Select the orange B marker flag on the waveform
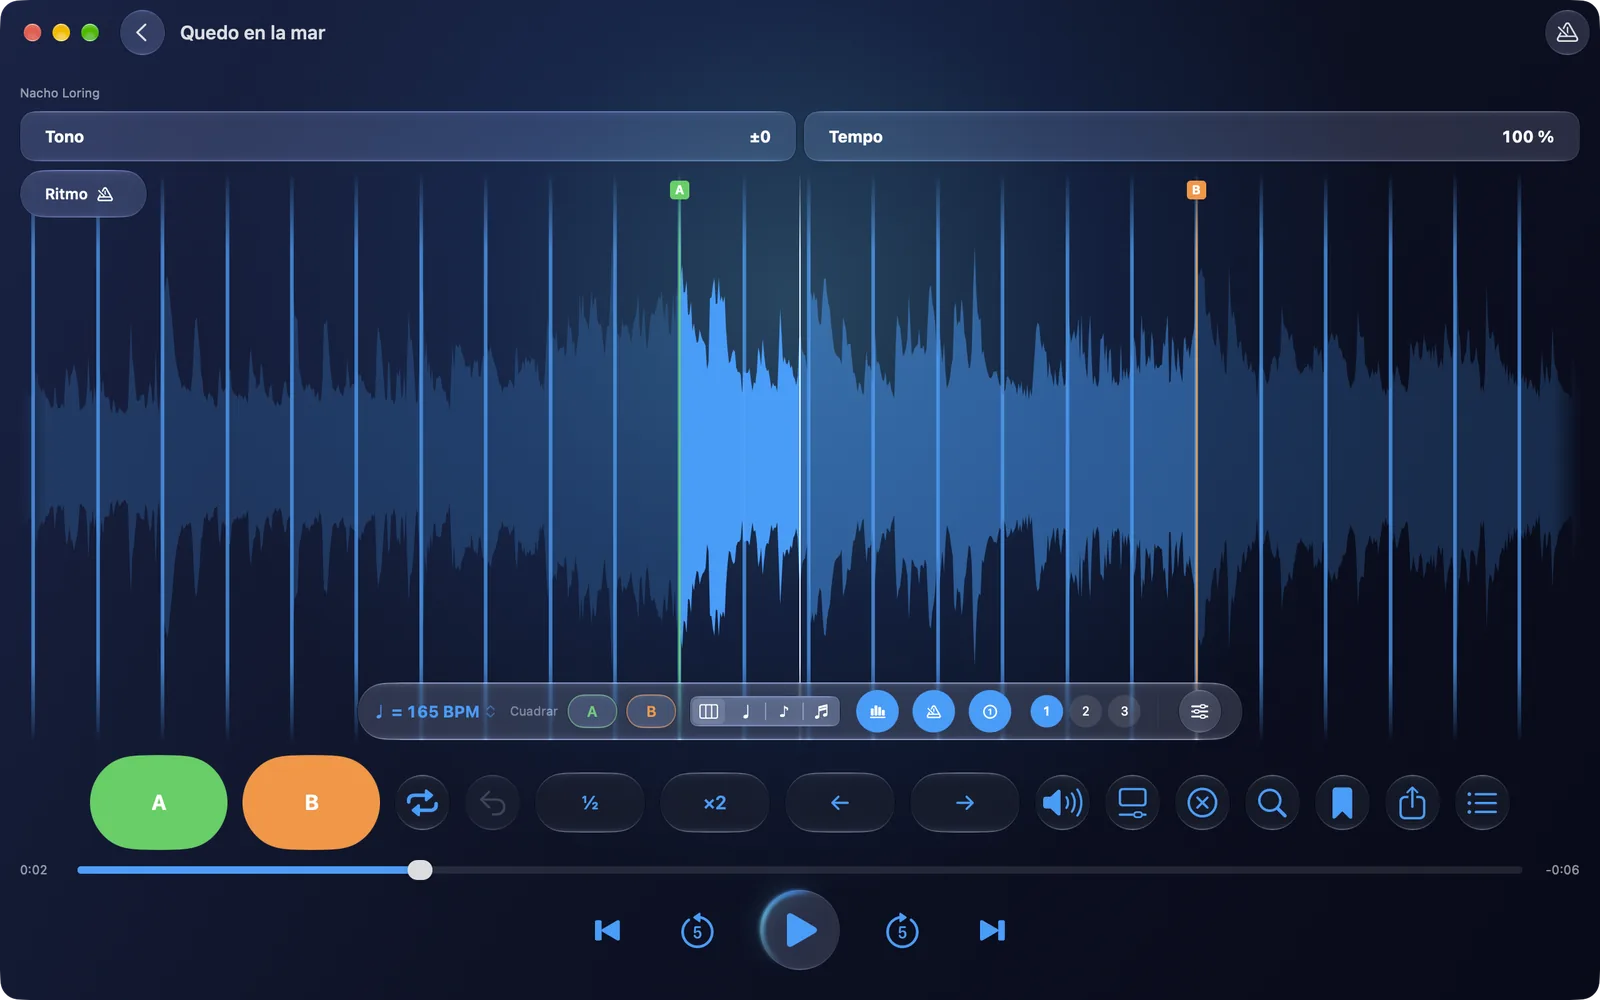 click(1196, 190)
